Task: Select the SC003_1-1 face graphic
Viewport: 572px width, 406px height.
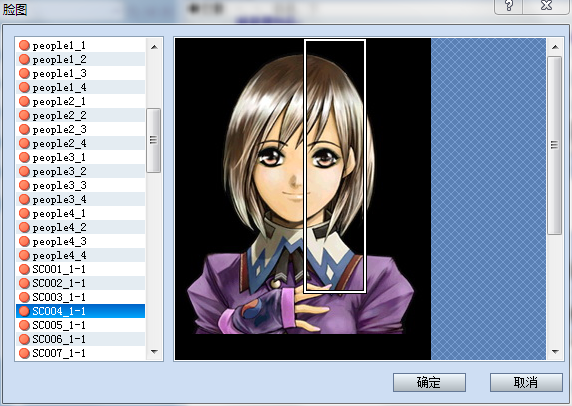Action: 81,297
